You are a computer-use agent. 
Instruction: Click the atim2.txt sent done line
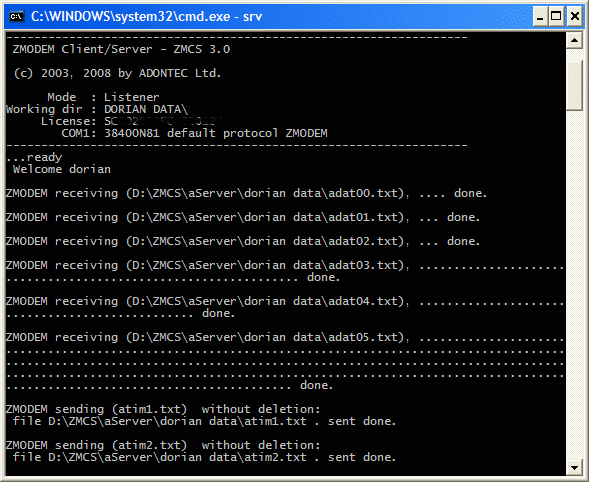[x=204, y=457]
